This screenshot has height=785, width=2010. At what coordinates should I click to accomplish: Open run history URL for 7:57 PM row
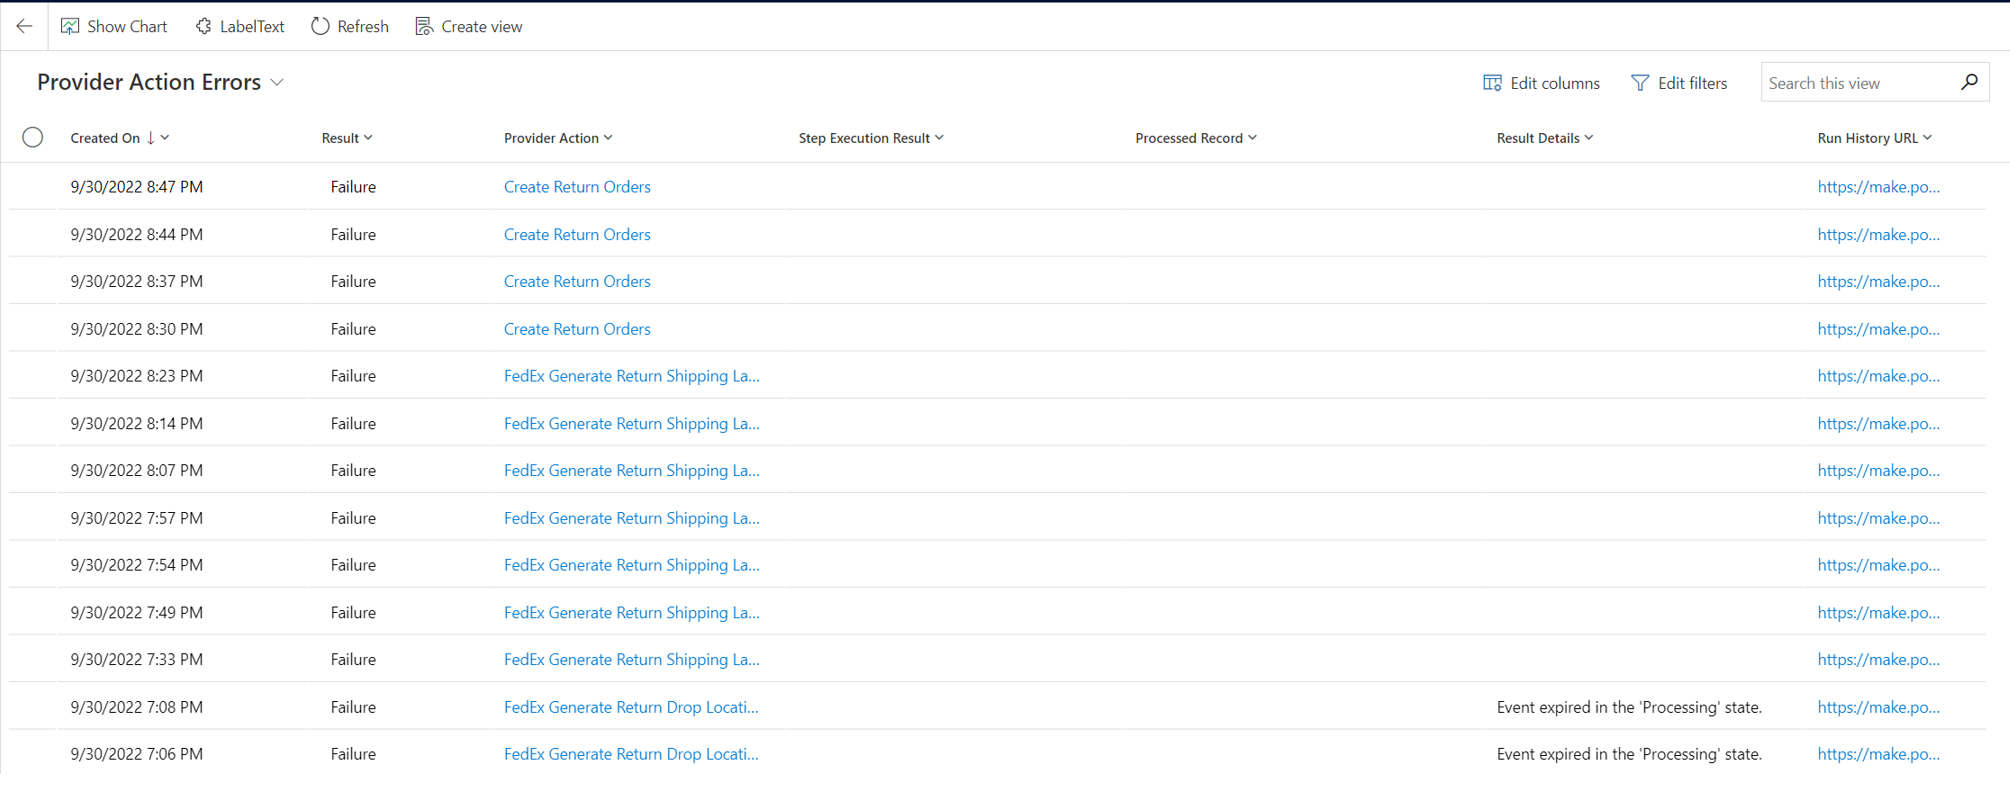(x=1879, y=518)
